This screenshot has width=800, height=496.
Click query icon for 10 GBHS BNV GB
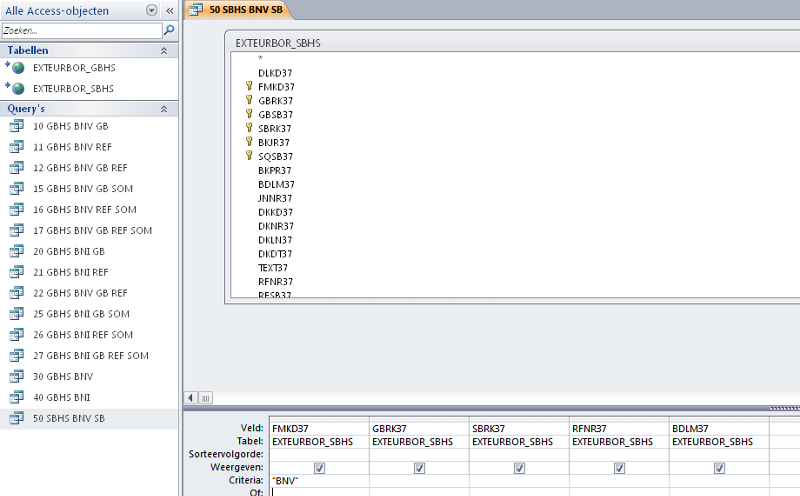click(x=17, y=126)
